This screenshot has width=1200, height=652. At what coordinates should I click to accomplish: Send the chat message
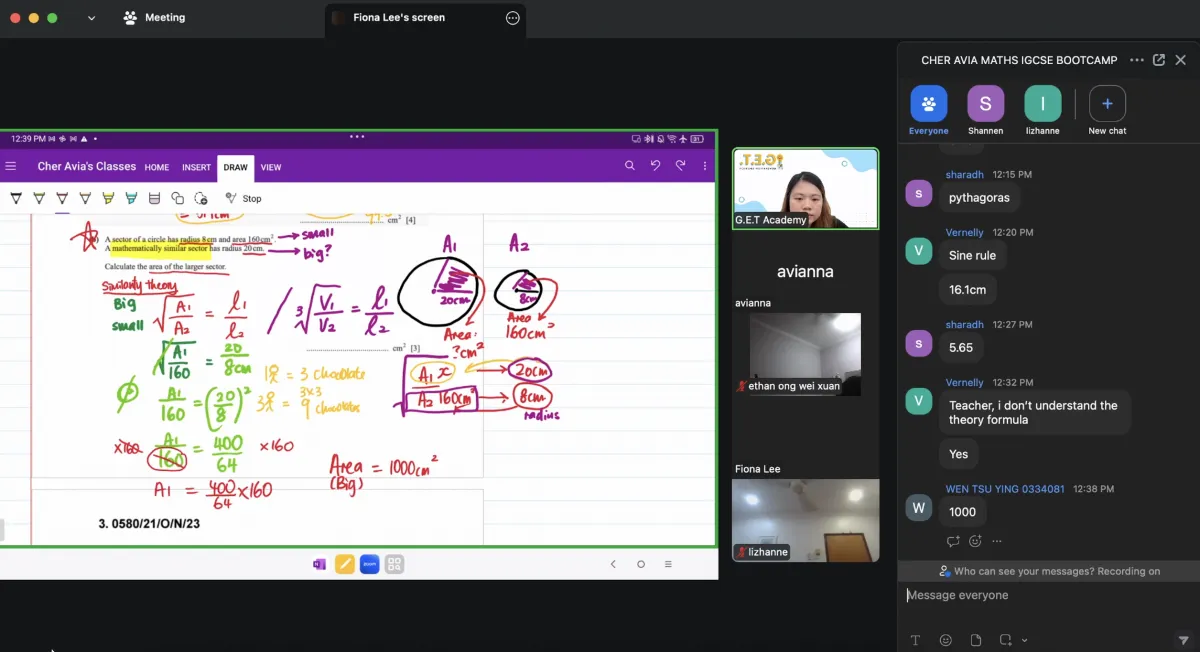pos(1184,640)
